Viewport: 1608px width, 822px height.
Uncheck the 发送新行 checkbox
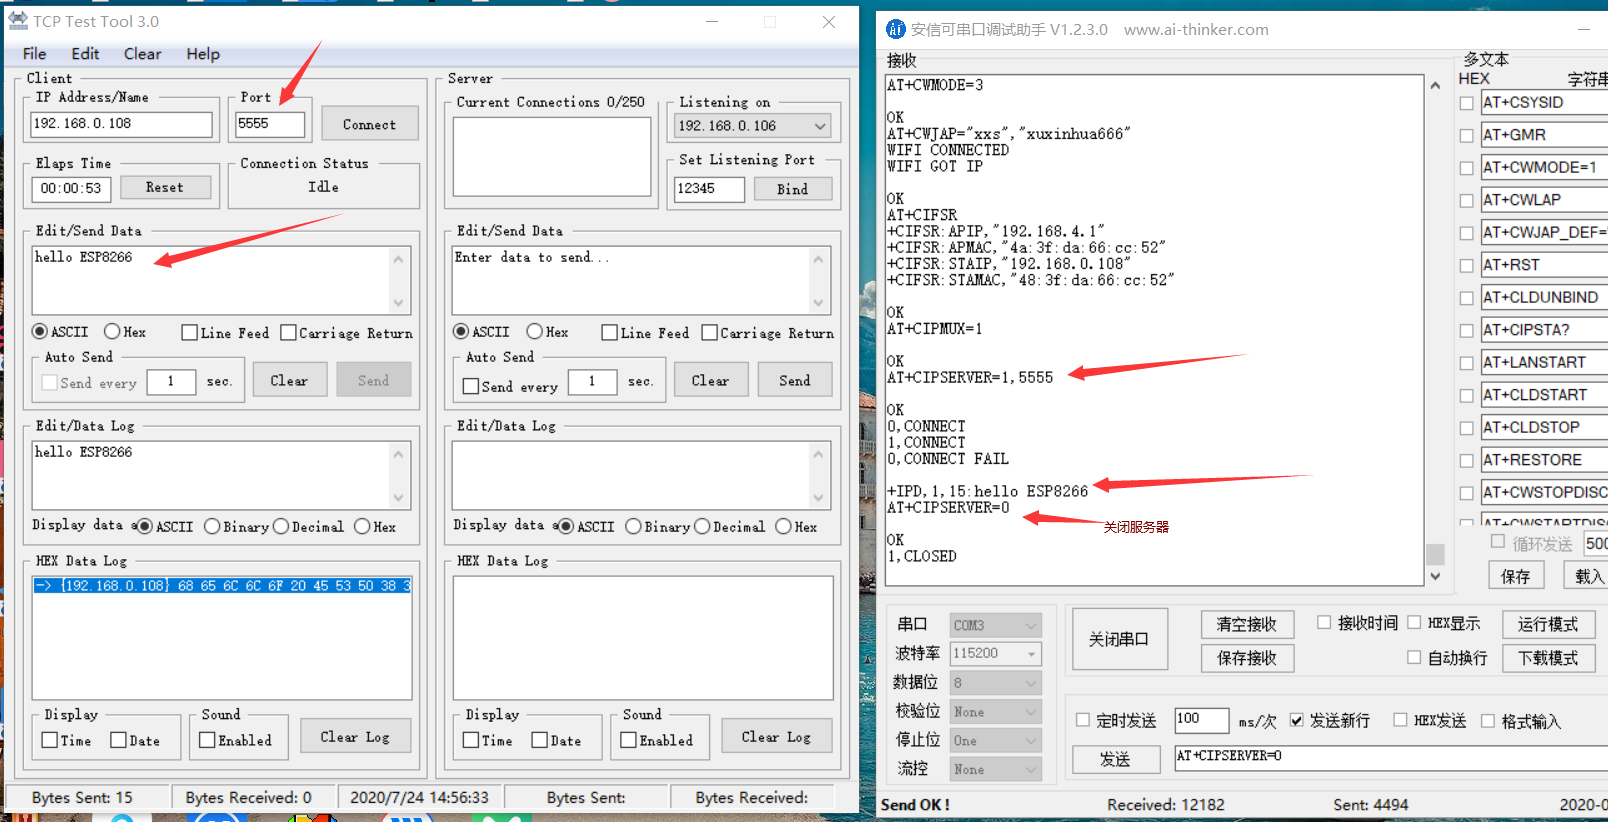1297,720
